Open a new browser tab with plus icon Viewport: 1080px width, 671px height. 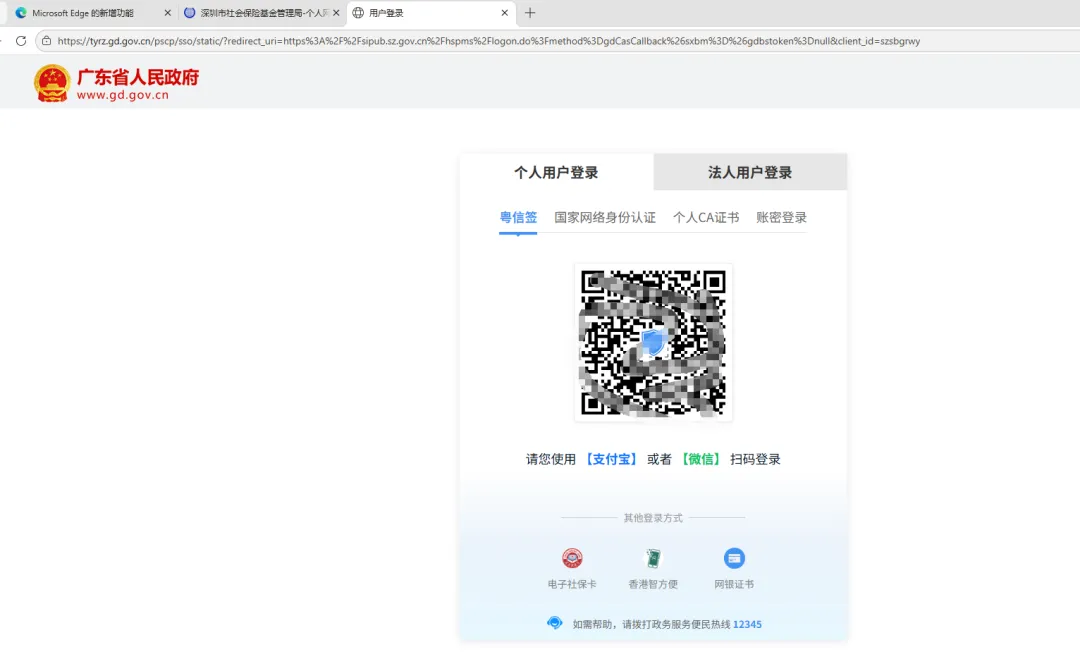coord(530,12)
